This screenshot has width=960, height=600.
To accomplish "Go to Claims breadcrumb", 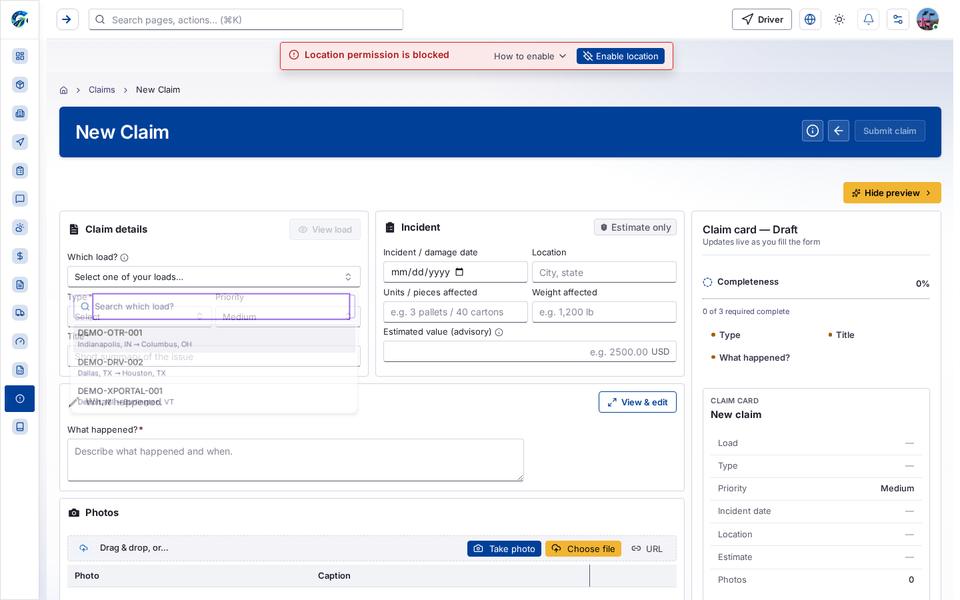I will [102, 90].
